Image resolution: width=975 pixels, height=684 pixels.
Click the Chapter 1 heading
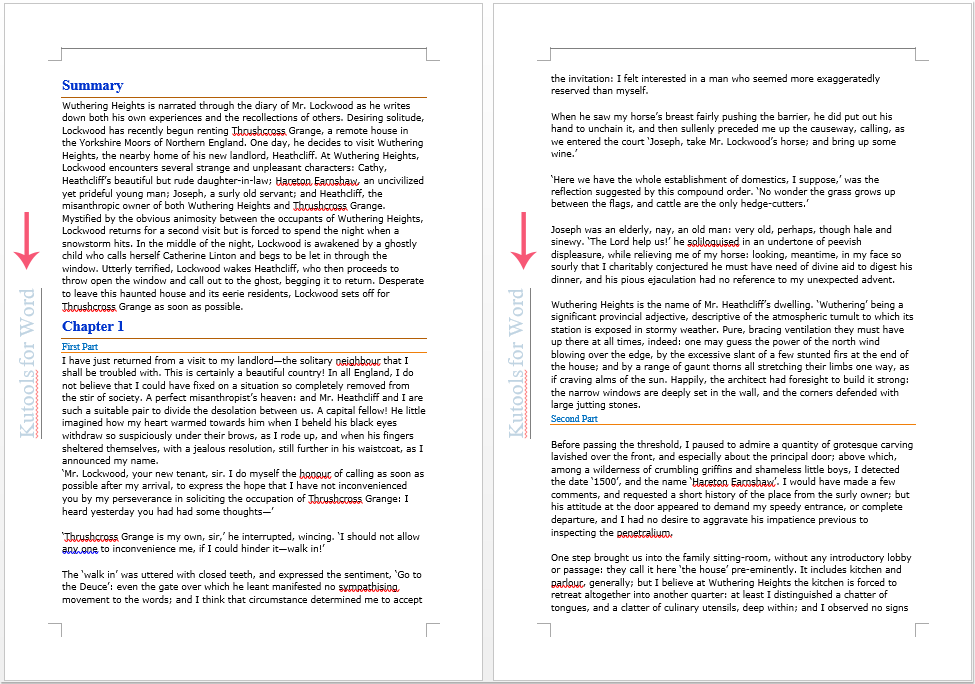point(93,326)
